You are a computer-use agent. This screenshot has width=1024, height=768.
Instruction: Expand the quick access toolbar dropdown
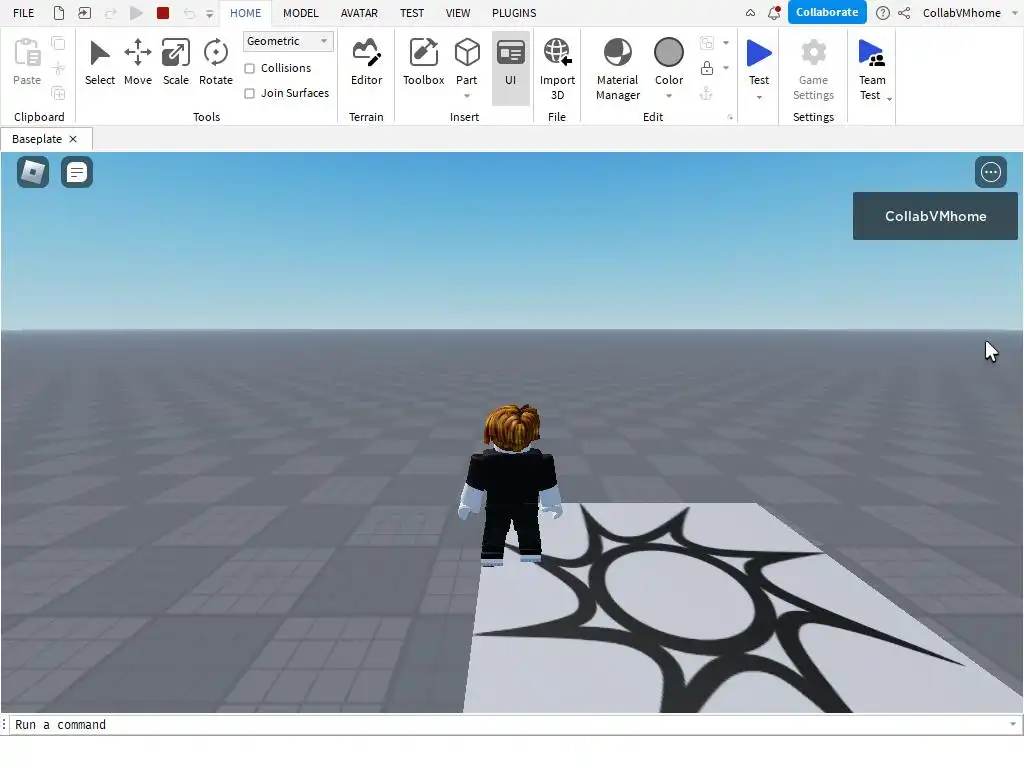210,14
